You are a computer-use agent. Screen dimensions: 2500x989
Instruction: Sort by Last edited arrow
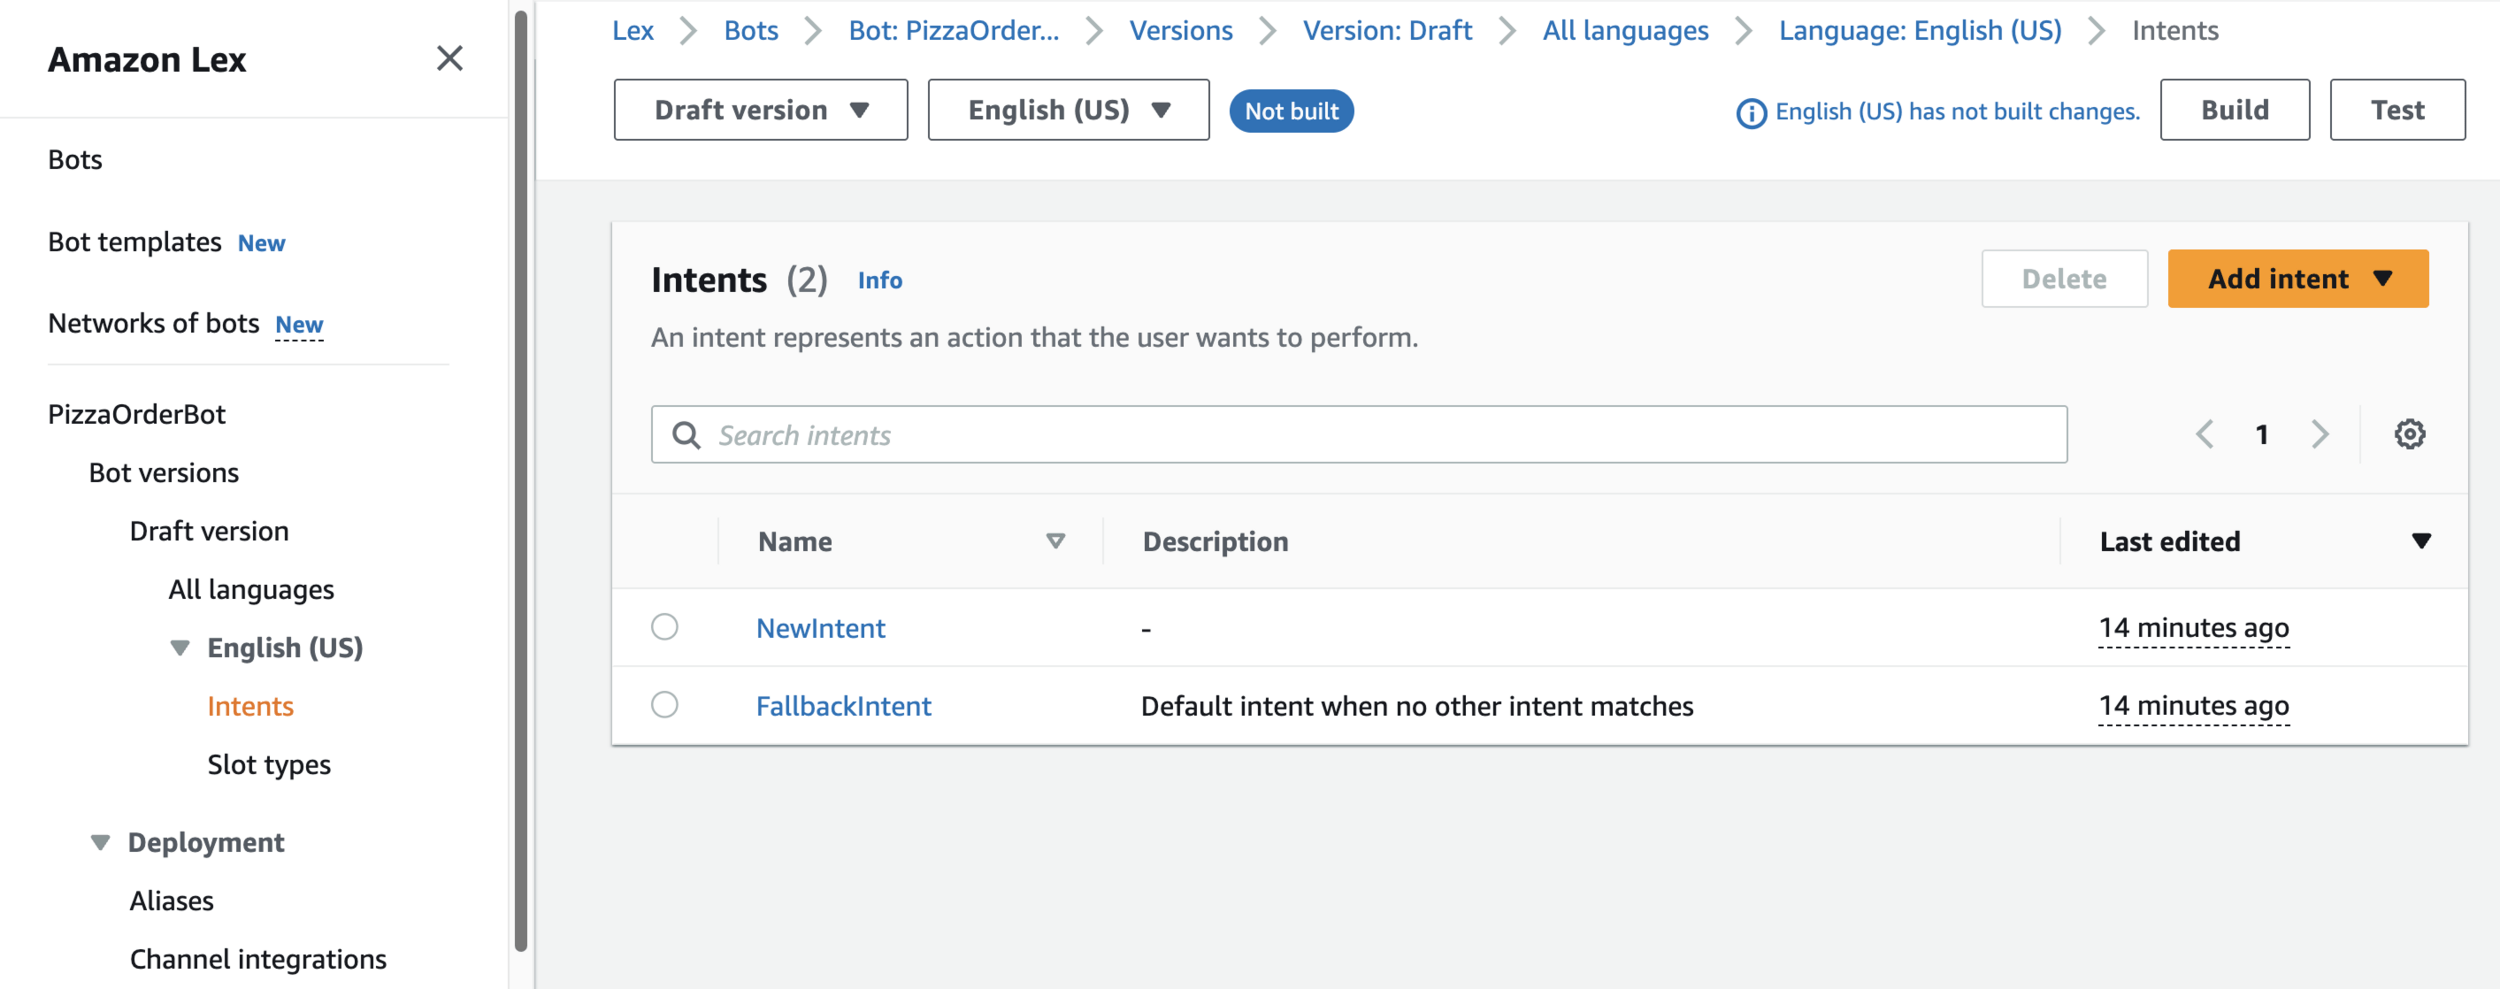point(2420,541)
